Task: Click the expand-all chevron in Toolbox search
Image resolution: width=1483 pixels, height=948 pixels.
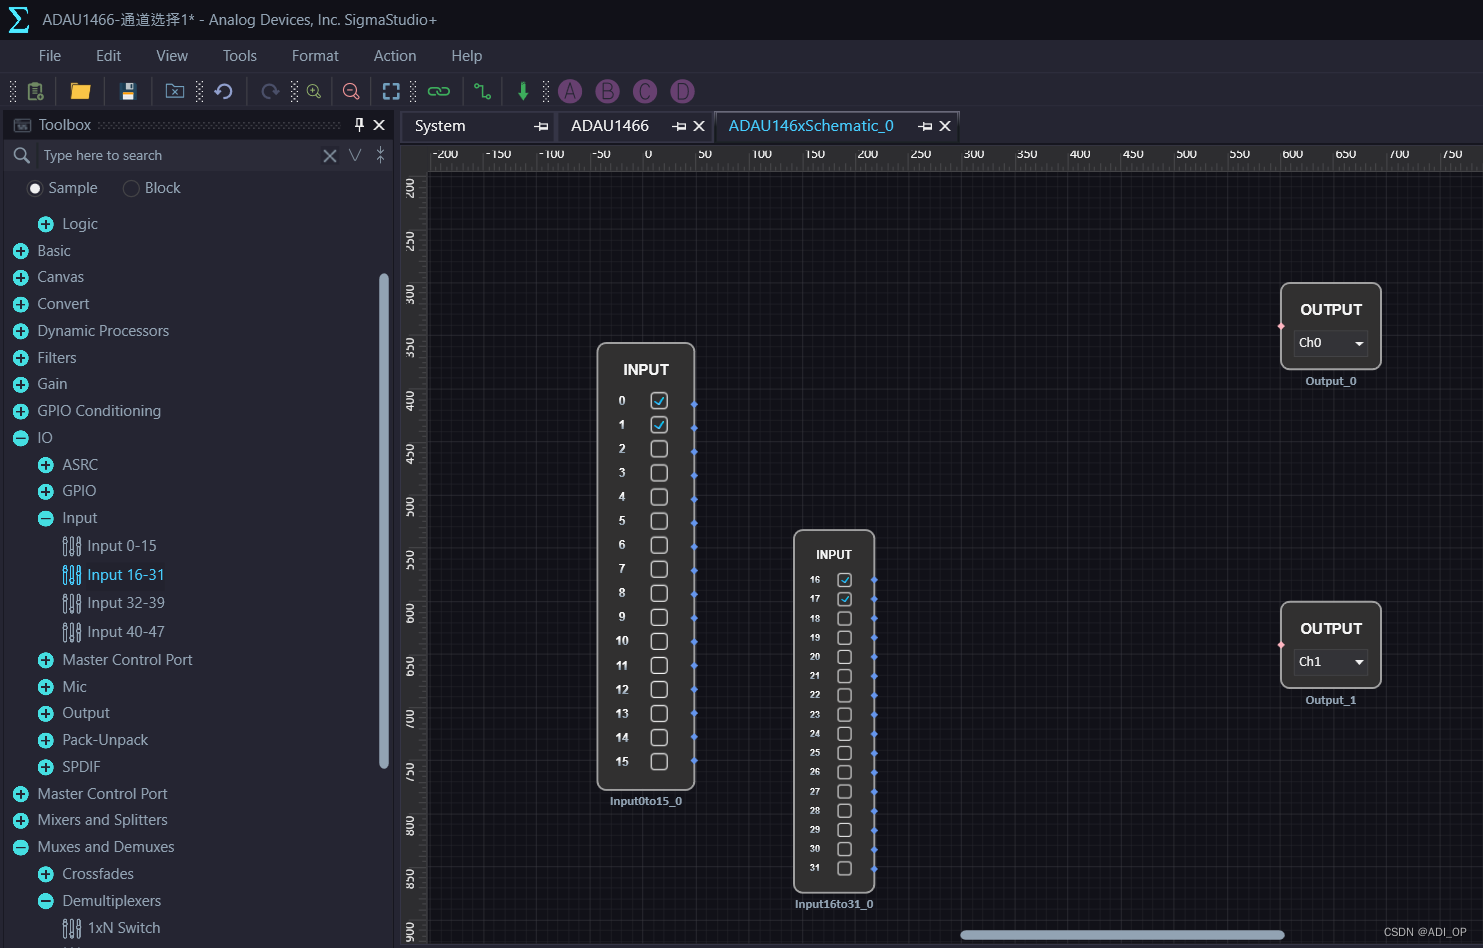Action: click(355, 155)
